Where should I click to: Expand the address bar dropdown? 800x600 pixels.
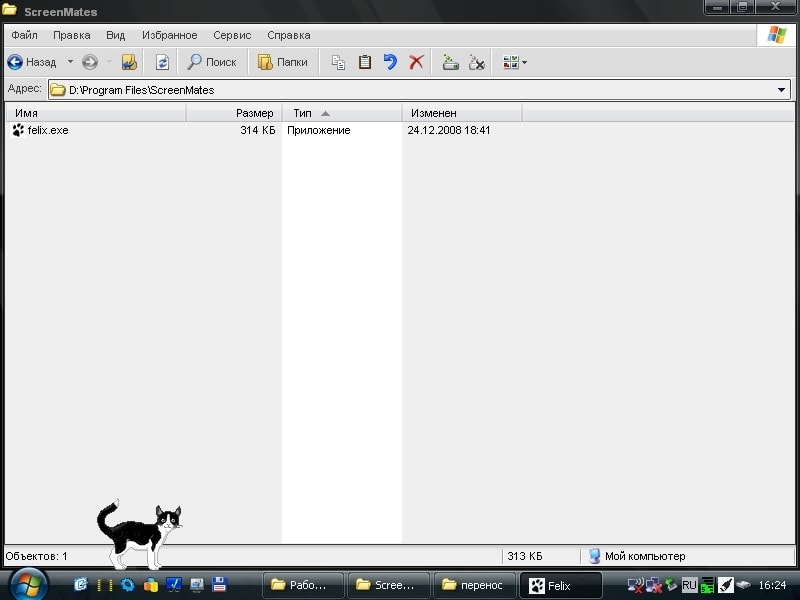pyautogui.click(x=782, y=90)
